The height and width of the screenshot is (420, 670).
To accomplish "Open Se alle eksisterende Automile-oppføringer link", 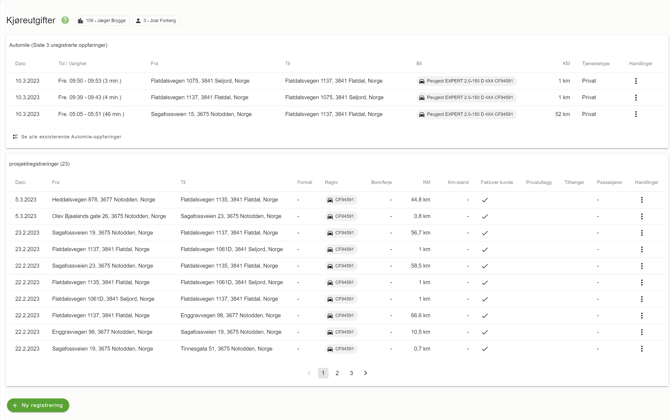I will pyautogui.click(x=70, y=137).
